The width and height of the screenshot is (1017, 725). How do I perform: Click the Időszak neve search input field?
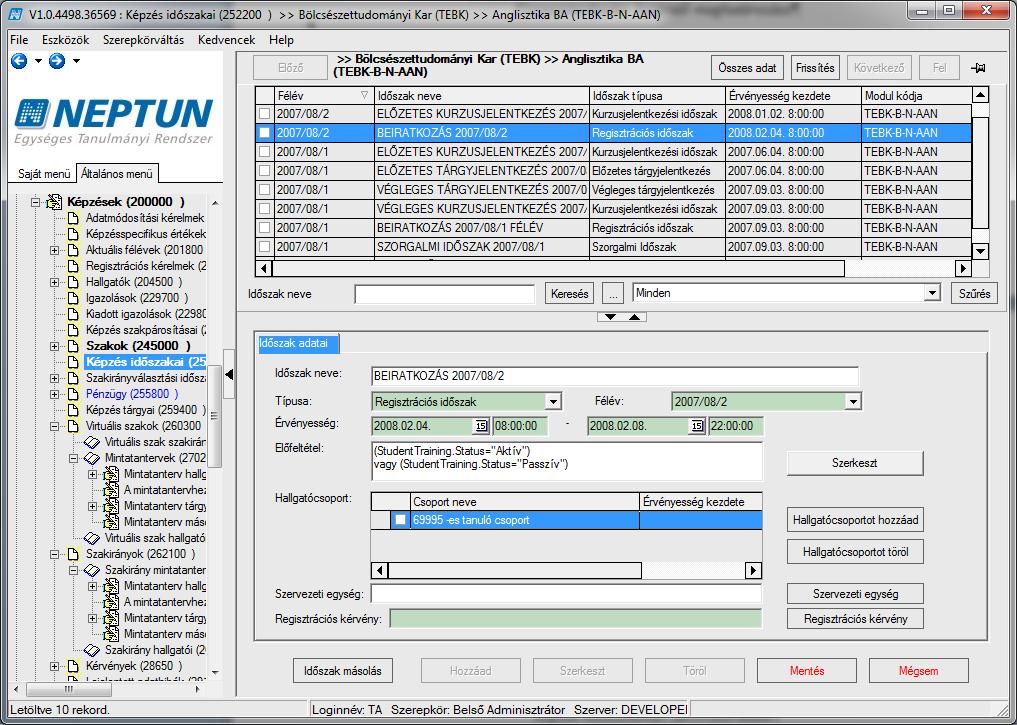(x=445, y=294)
